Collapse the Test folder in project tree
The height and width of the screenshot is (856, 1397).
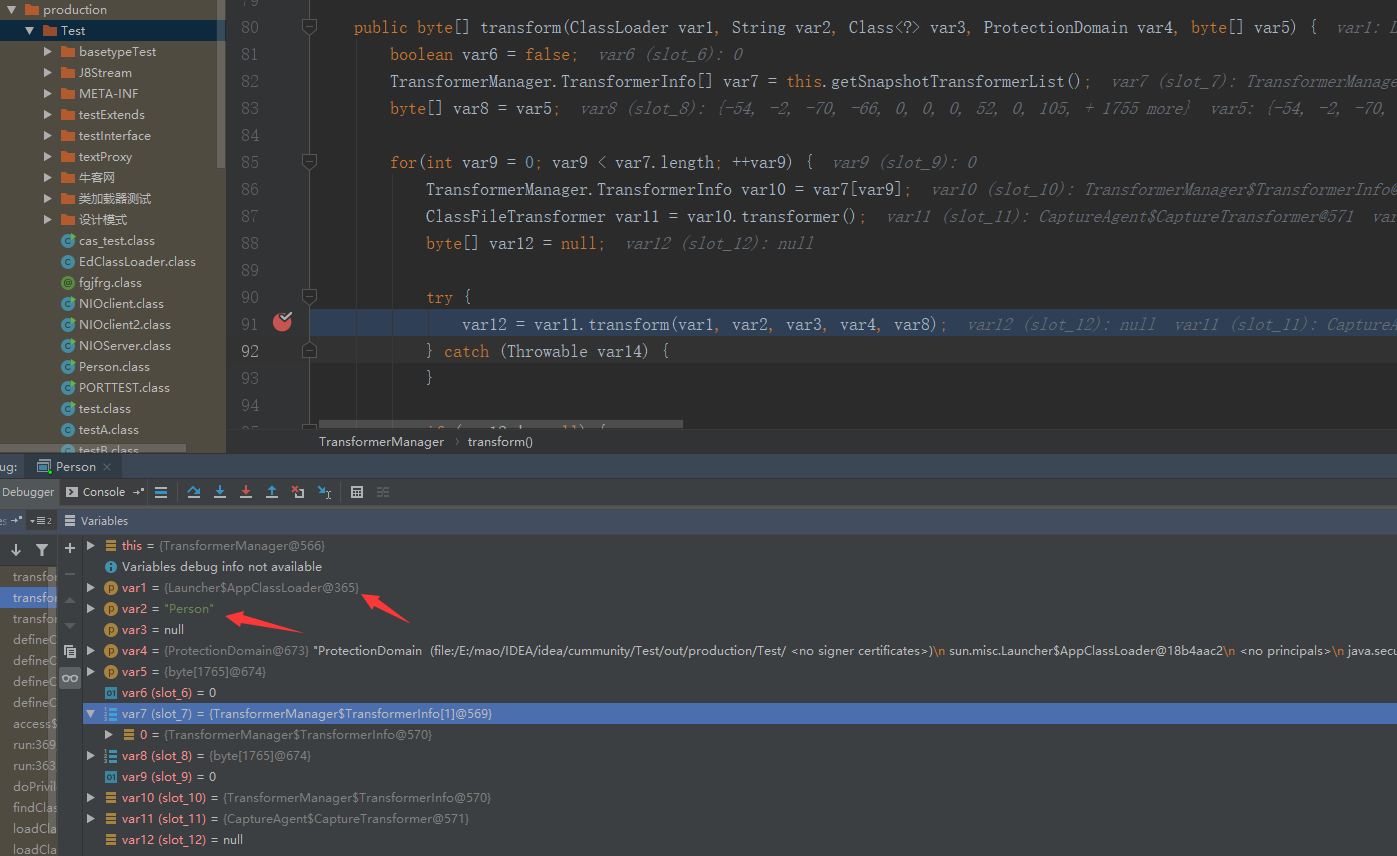coord(30,31)
